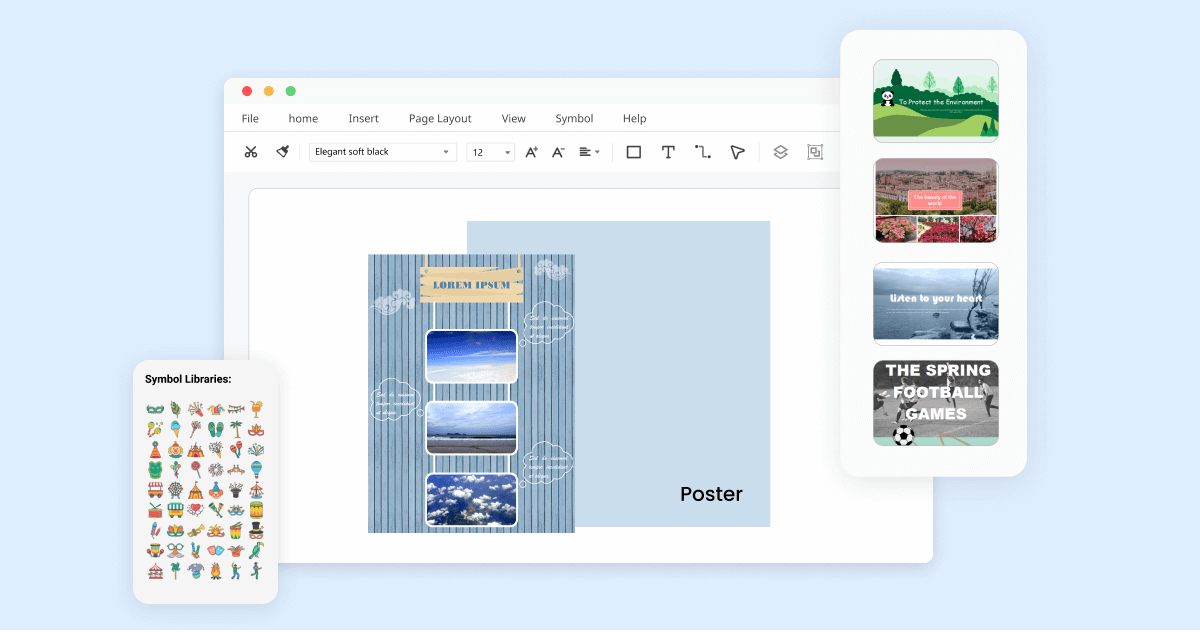Increase font size with the A+ icon
The height and width of the screenshot is (632, 1200).
click(531, 152)
